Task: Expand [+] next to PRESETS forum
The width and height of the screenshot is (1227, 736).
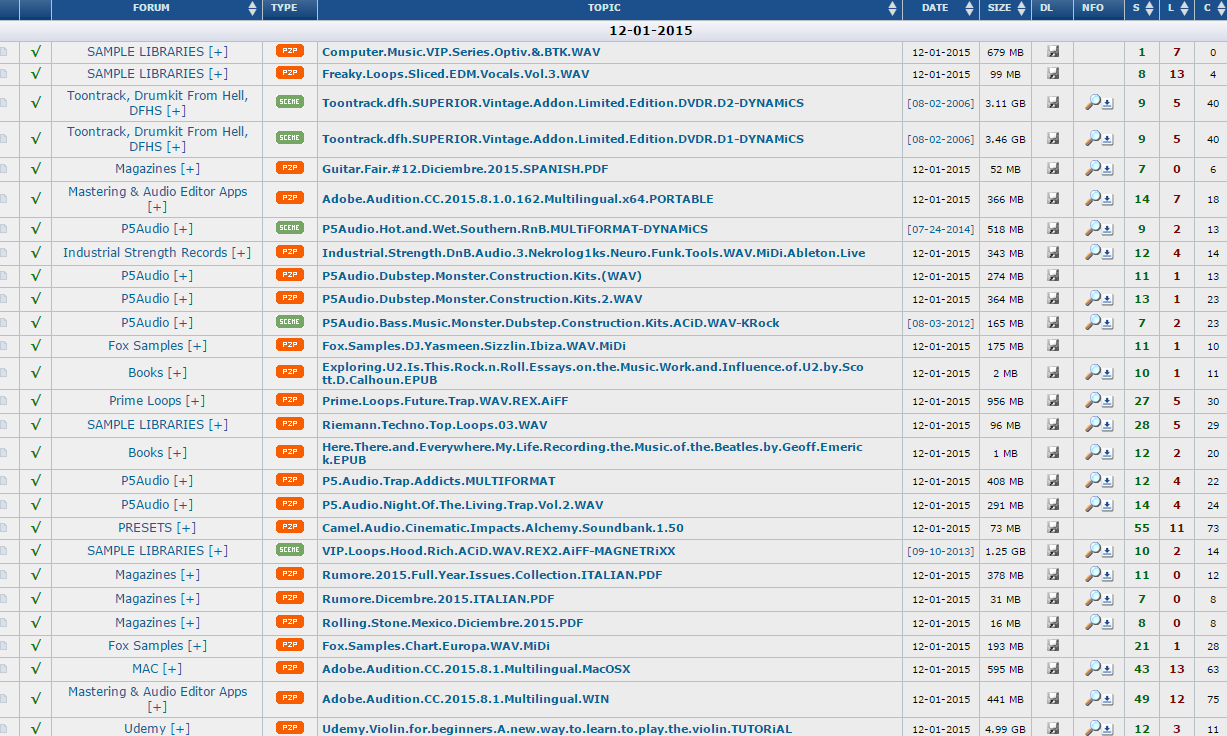Action: click(186, 528)
